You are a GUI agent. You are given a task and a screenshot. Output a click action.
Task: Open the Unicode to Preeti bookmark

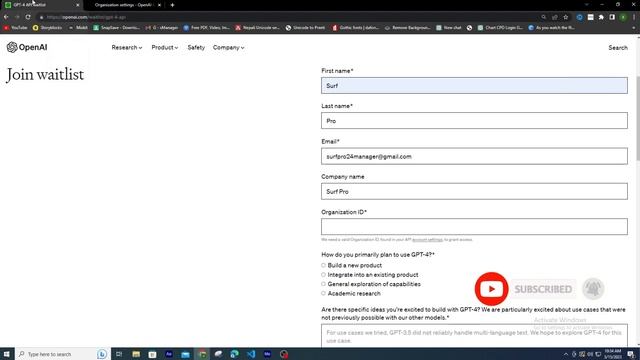coord(305,28)
